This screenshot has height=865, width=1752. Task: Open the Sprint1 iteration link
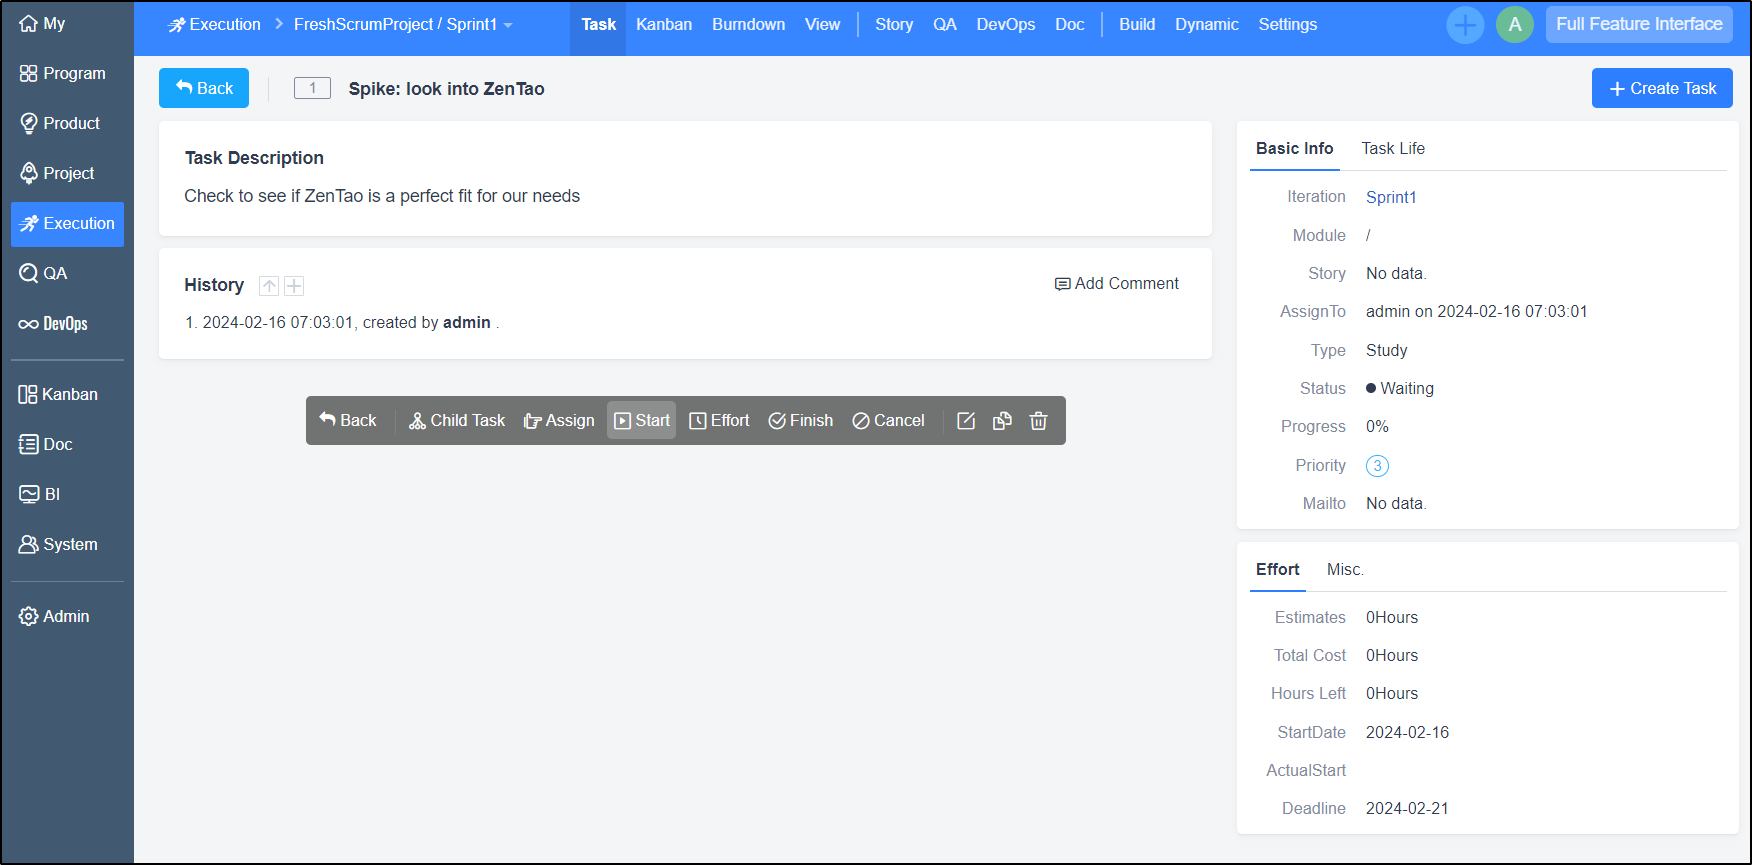coord(1391,197)
